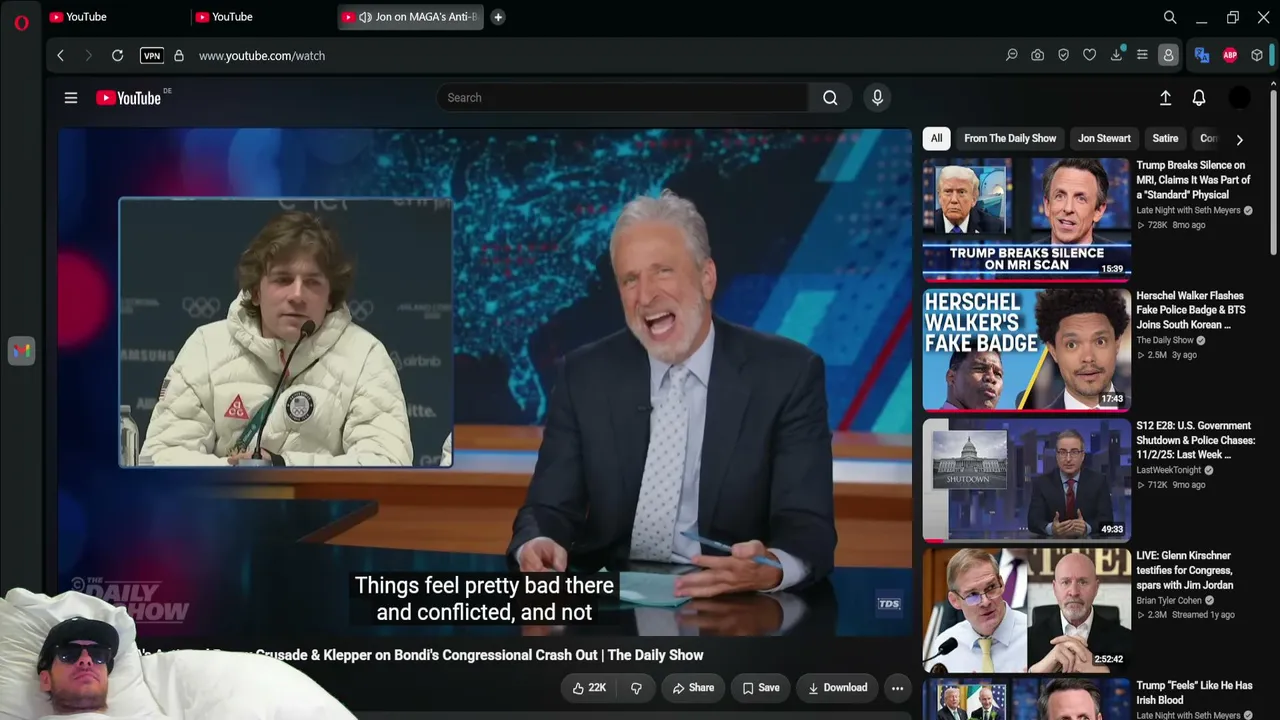Show more filter chips with the arrow

[1239, 139]
